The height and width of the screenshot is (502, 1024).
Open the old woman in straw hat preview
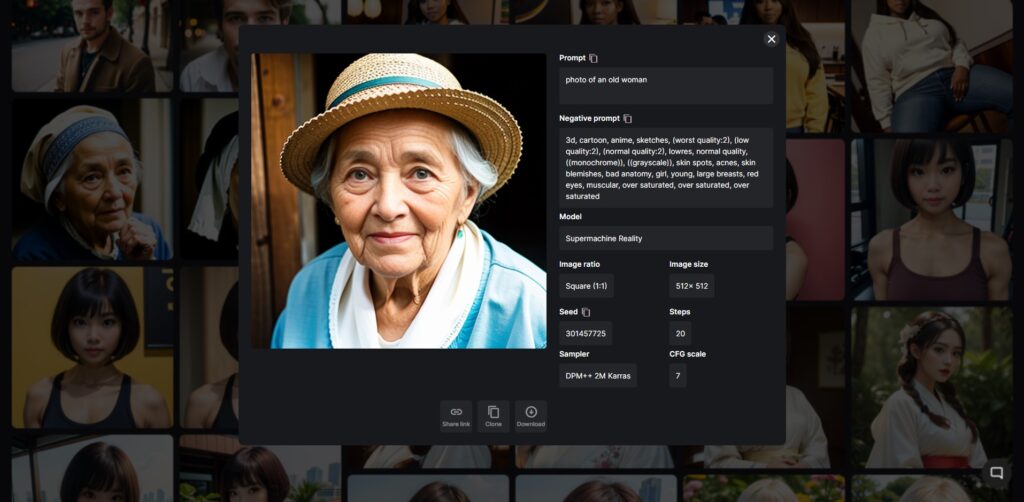[x=399, y=201]
